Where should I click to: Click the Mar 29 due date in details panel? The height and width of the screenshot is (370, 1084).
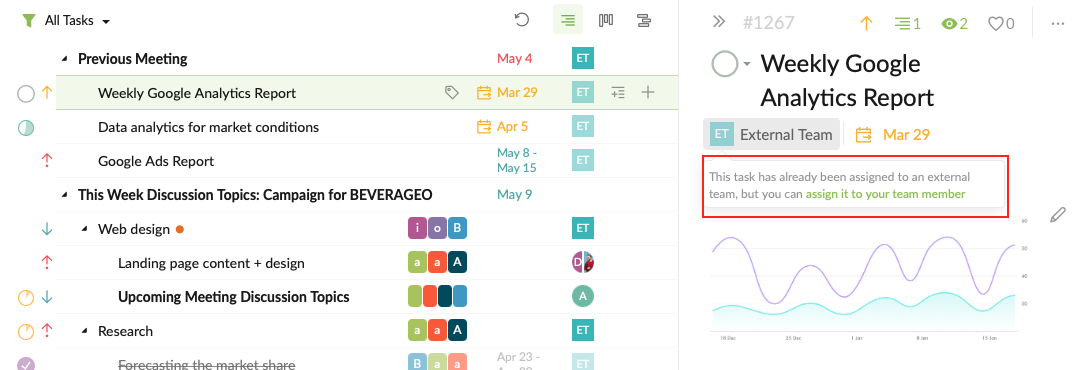[893, 134]
